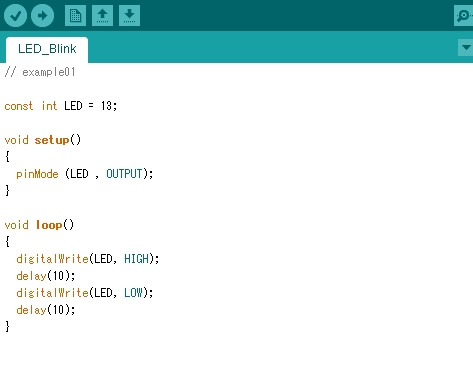Screen dimensions: 473x385
Task: Click the opening brace under loop()
Action: point(7,242)
